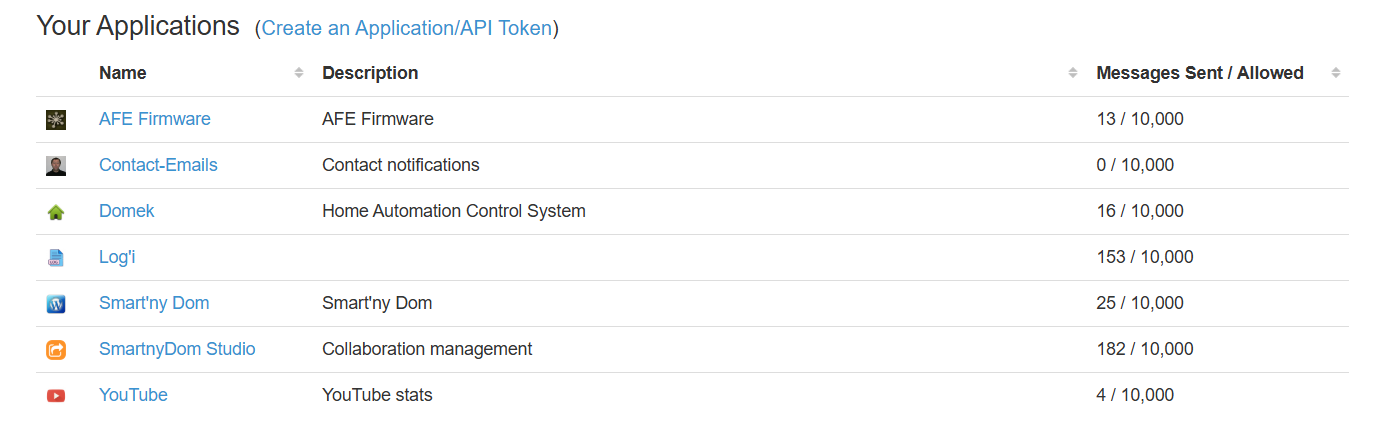Viewport: 1396px width, 436px height.
Task: Open the Contact-Emails application
Action: [158, 165]
